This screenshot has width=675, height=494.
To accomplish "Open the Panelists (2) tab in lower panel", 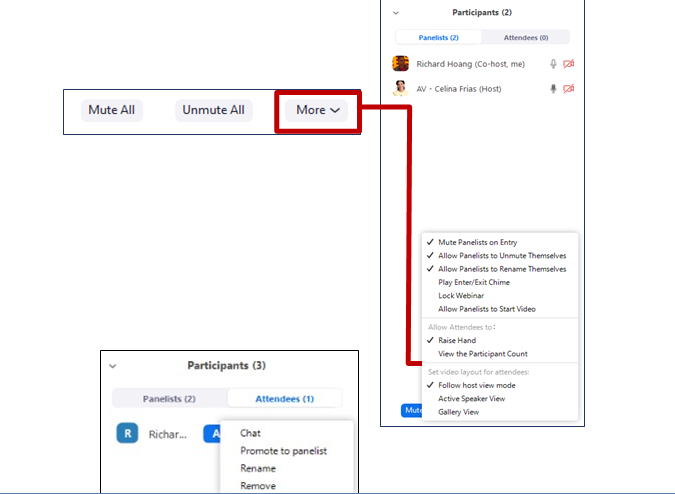I will click(170, 398).
